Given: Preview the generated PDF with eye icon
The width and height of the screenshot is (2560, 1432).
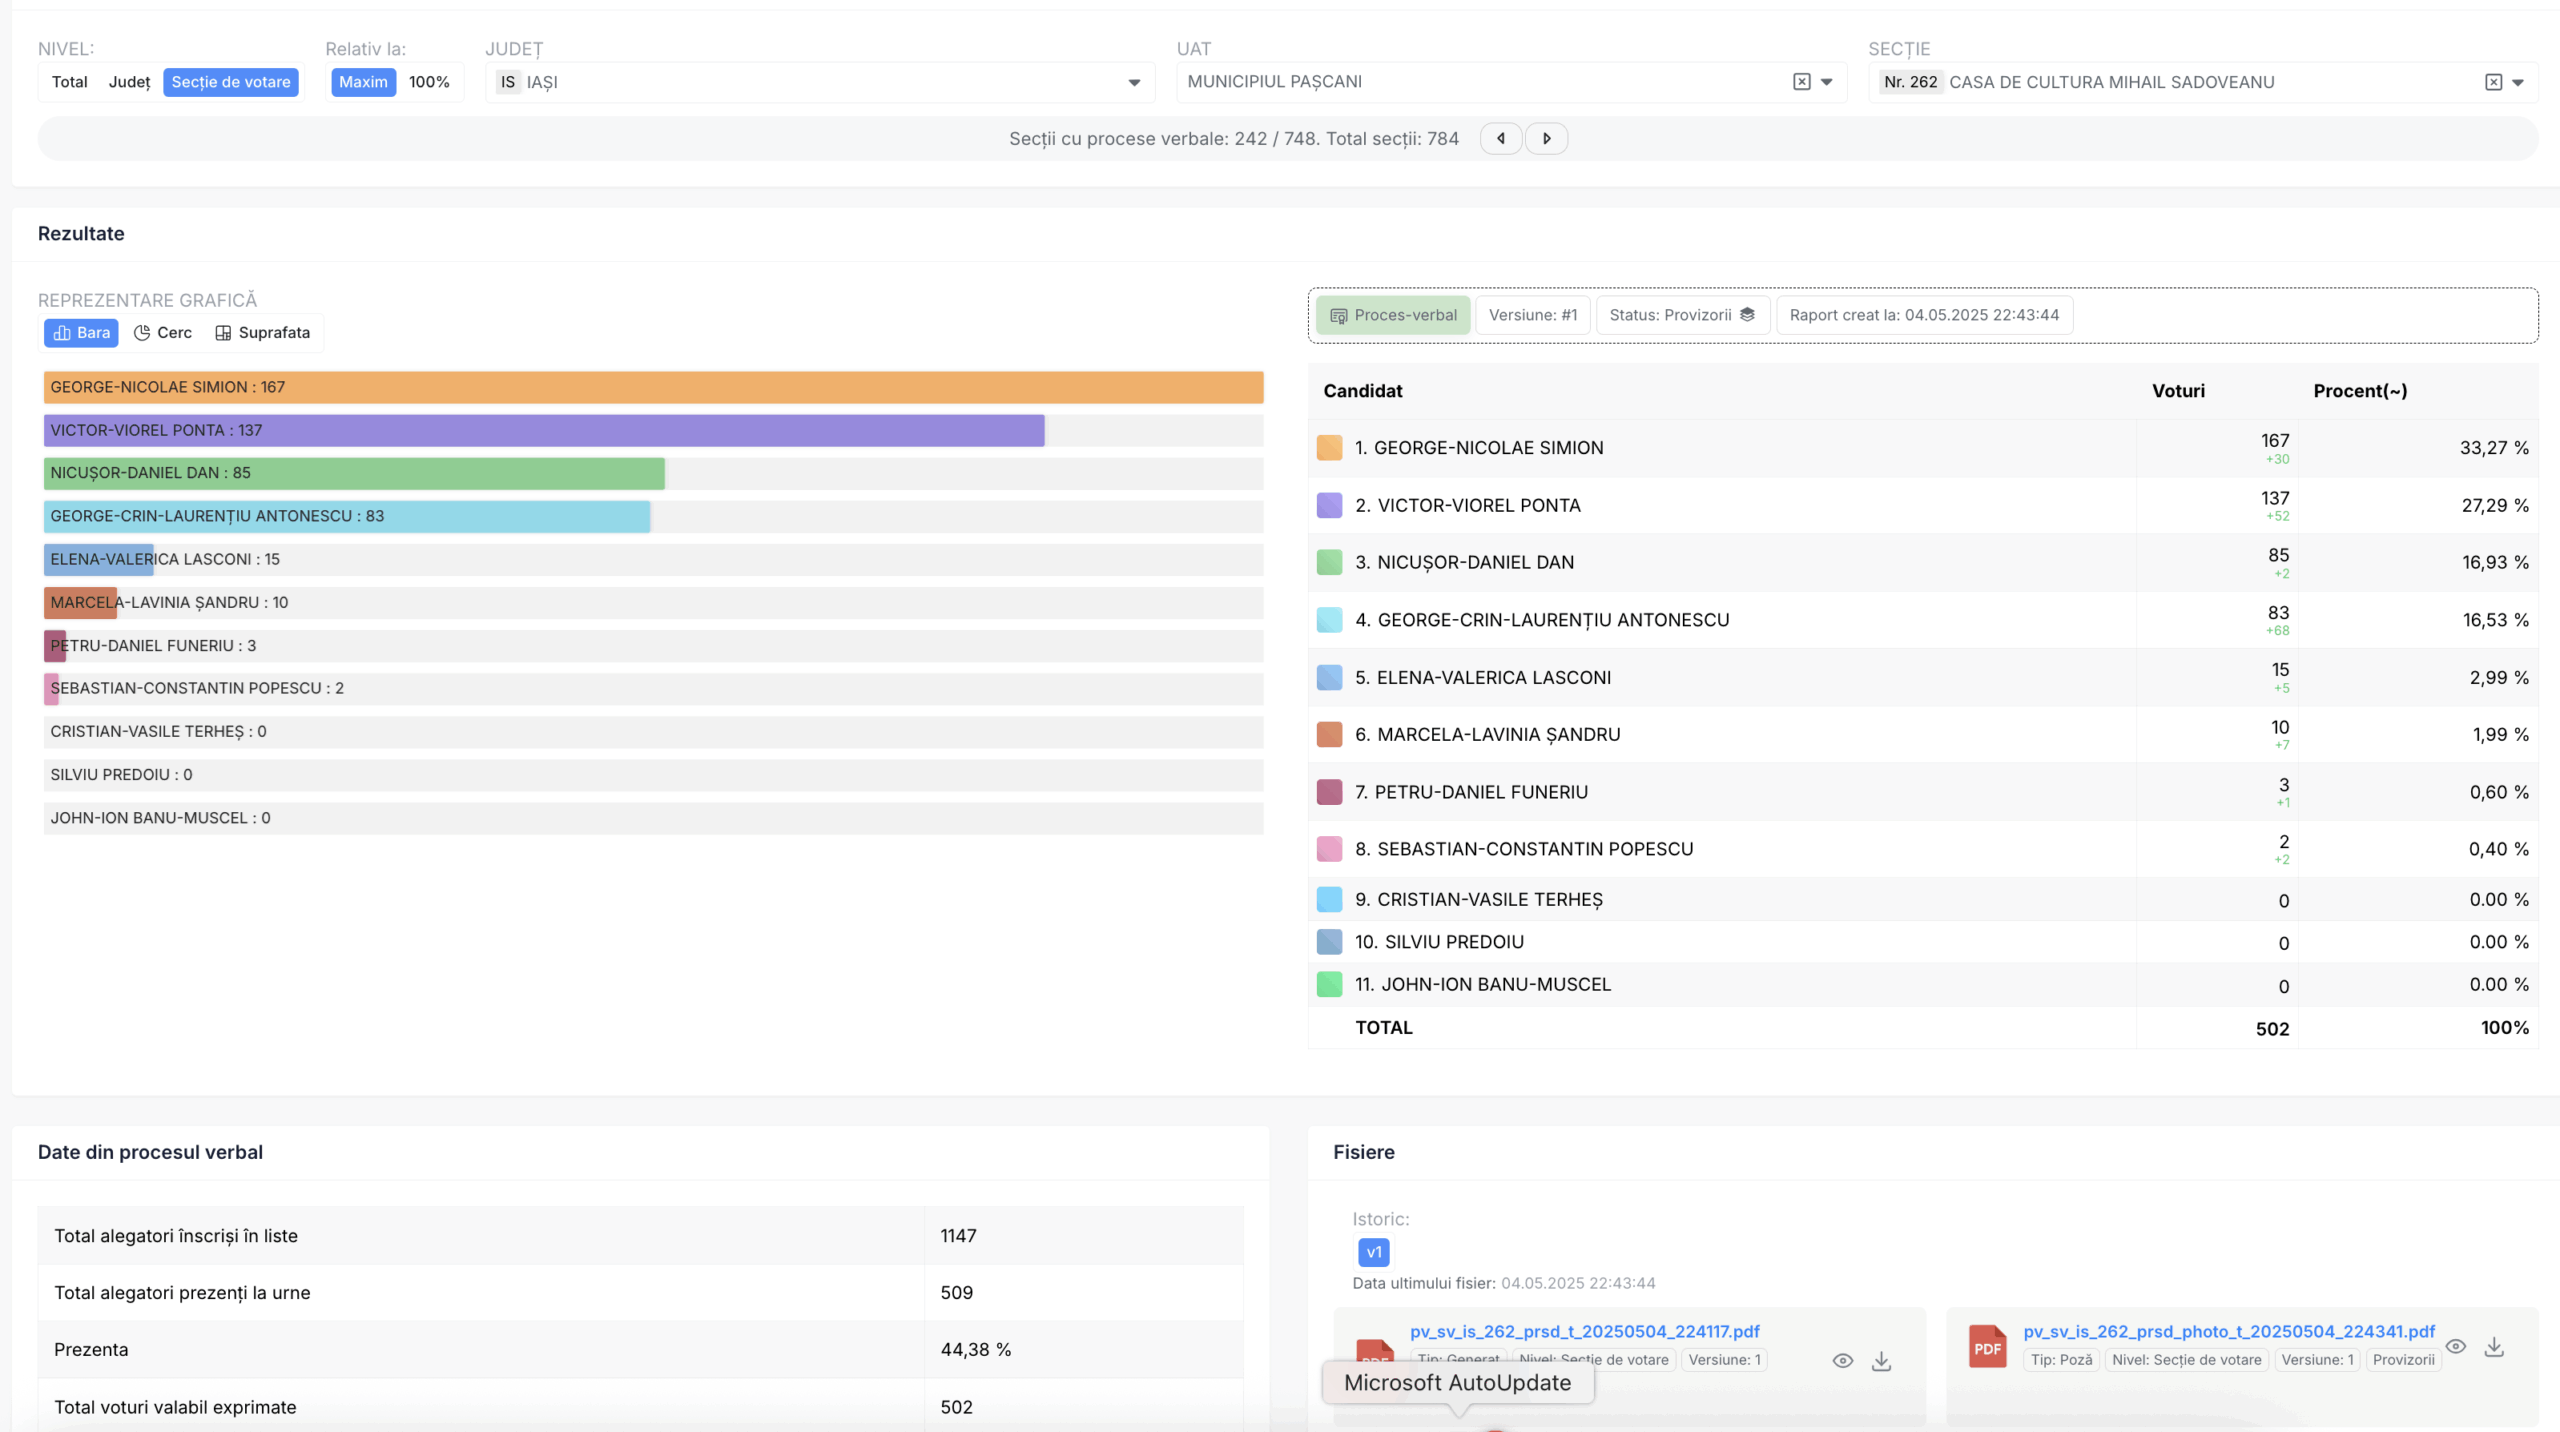Looking at the screenshot, I should (x=1842, y=1361).
